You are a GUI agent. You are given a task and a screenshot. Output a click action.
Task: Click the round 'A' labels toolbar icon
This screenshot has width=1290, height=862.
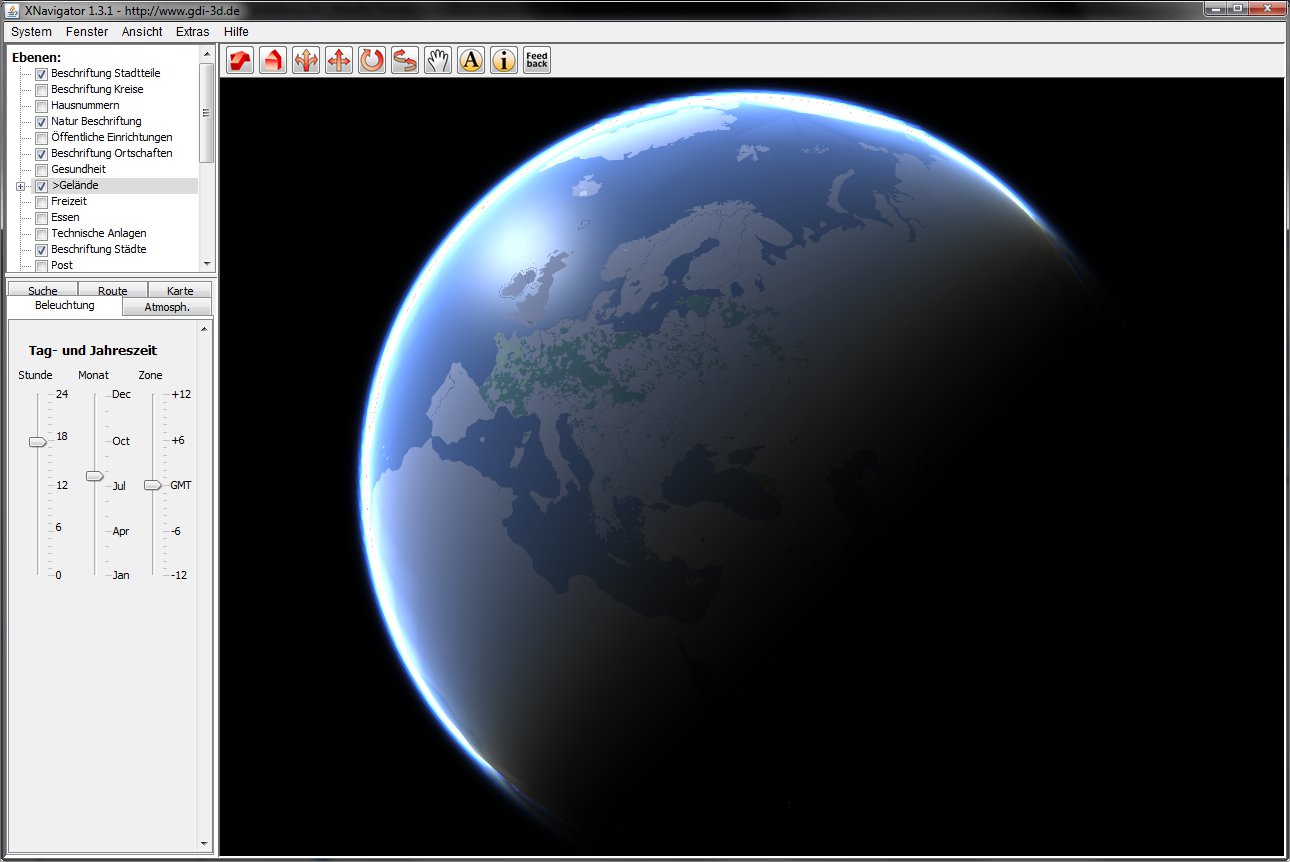click(x=471, y=60)
